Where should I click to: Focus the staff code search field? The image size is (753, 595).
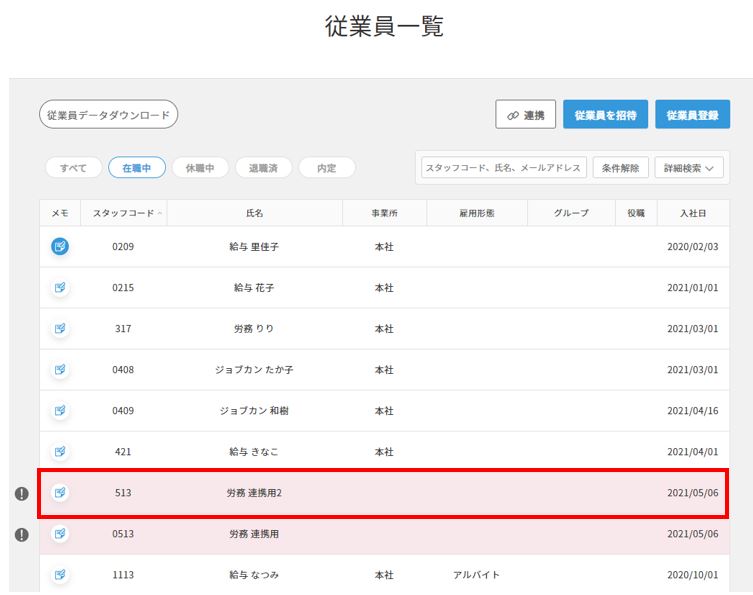coord(503,168)
